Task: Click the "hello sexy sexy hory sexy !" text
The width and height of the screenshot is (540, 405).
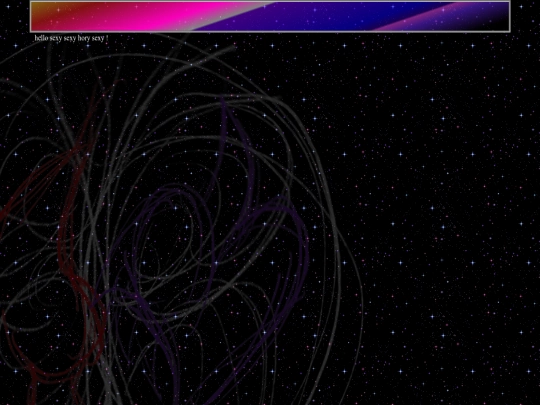Action: click(71, 38)
